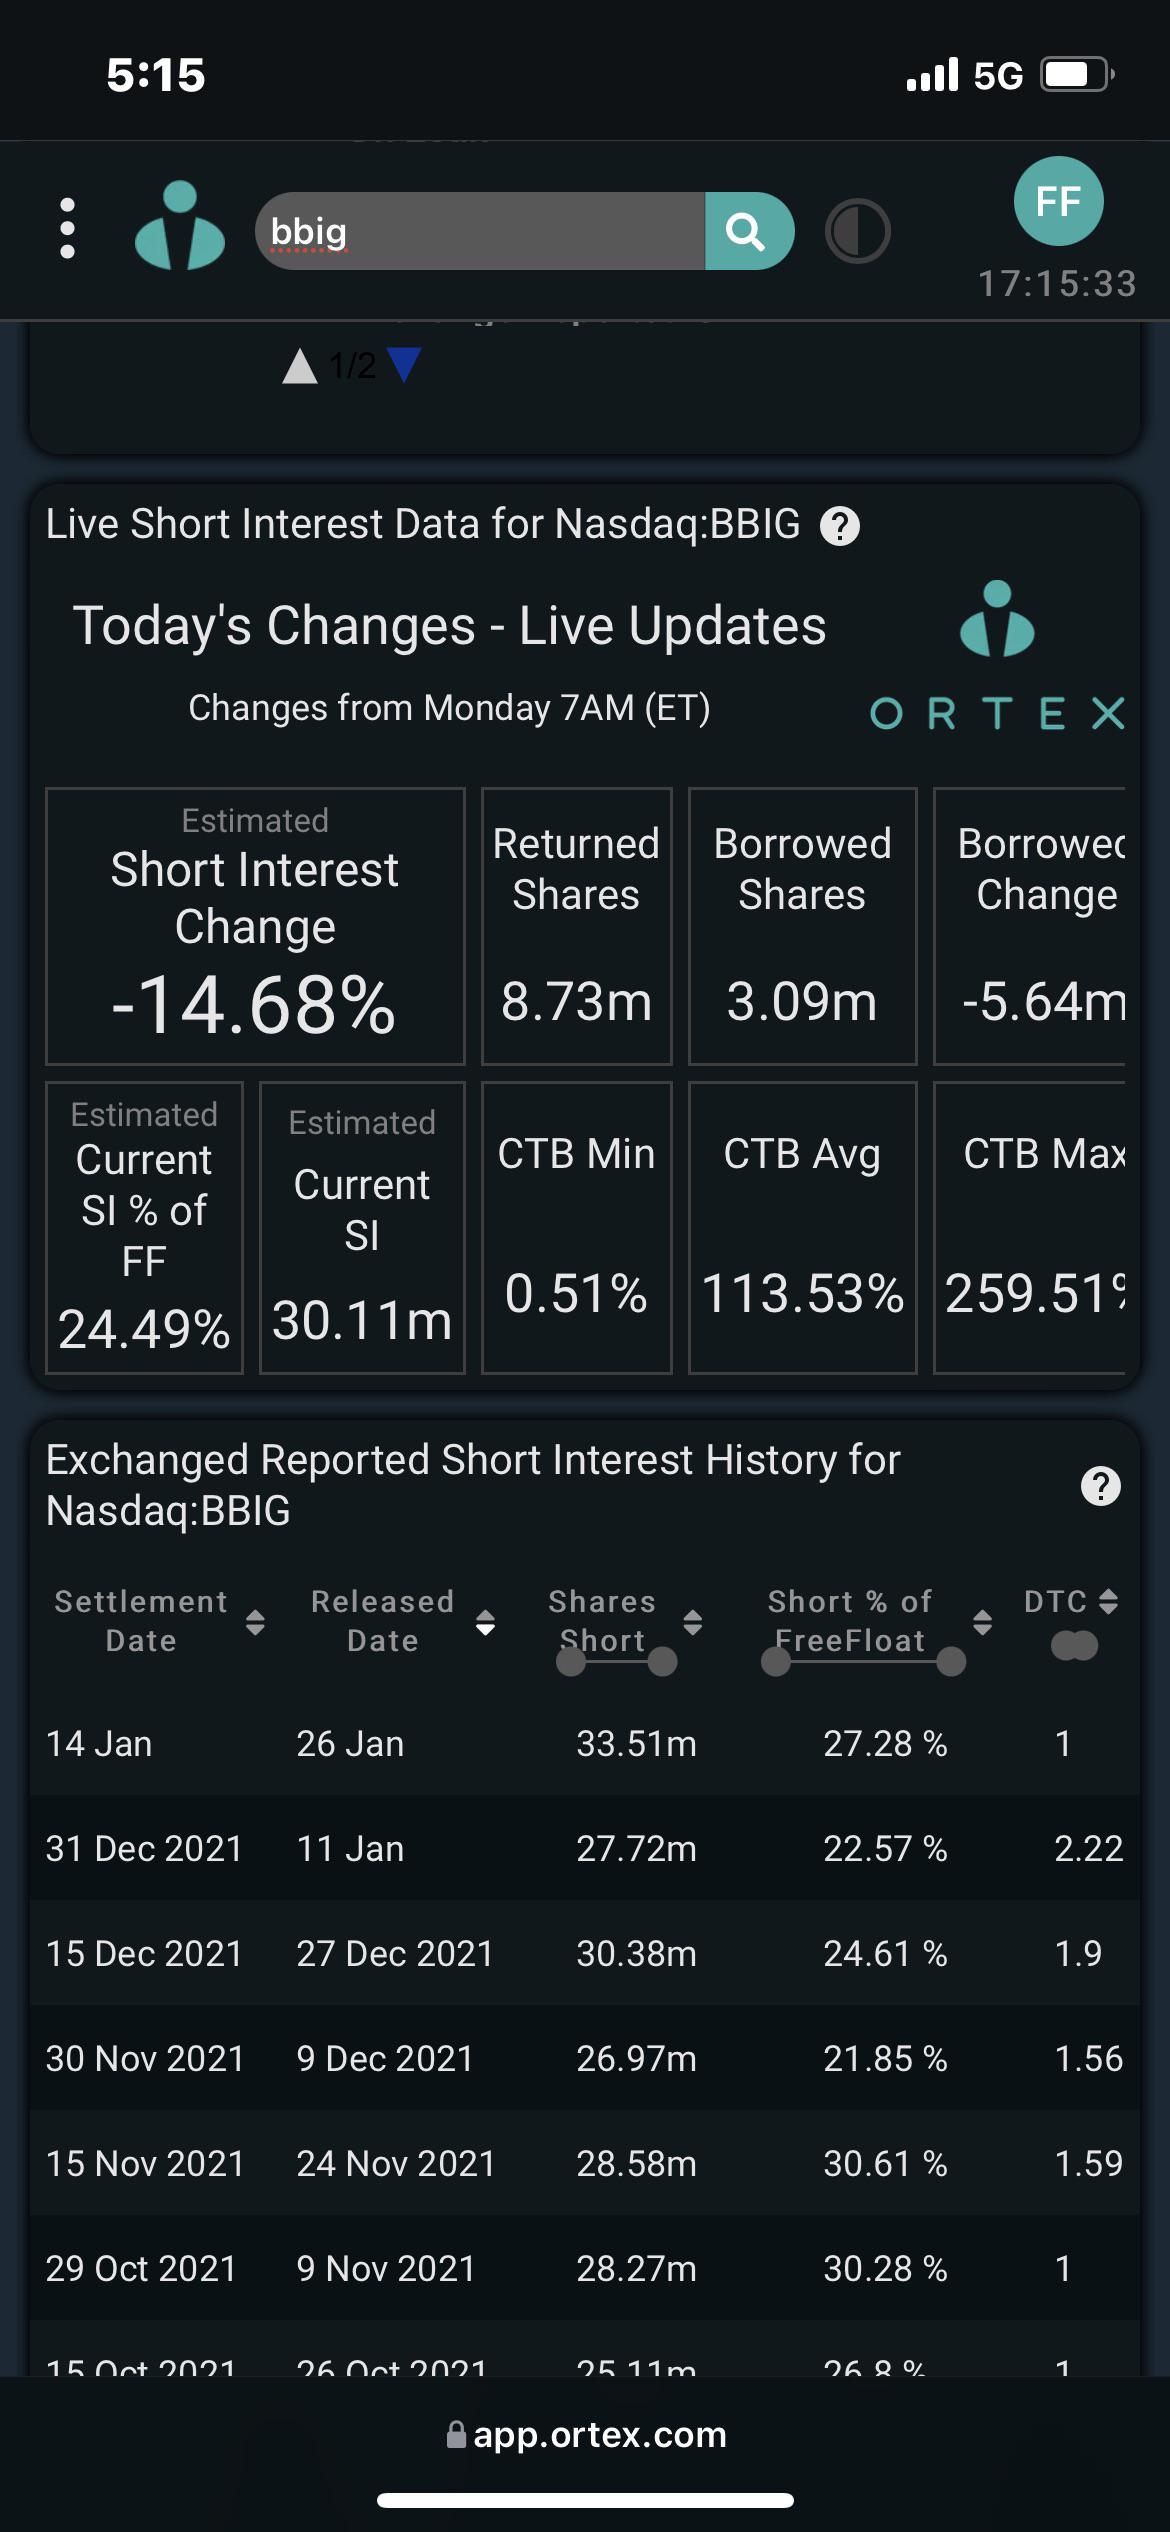Tap the Borrowed Shares 3.09m tile
The height and width of the screenshot is (2532, 1170).
[802, 927]
